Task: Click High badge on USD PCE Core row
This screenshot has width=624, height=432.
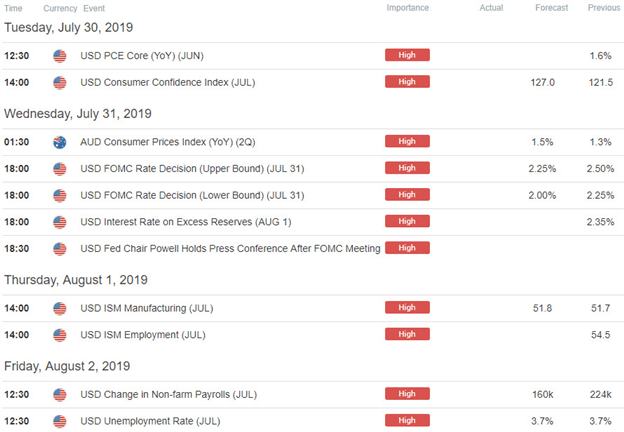Action: 407,55
